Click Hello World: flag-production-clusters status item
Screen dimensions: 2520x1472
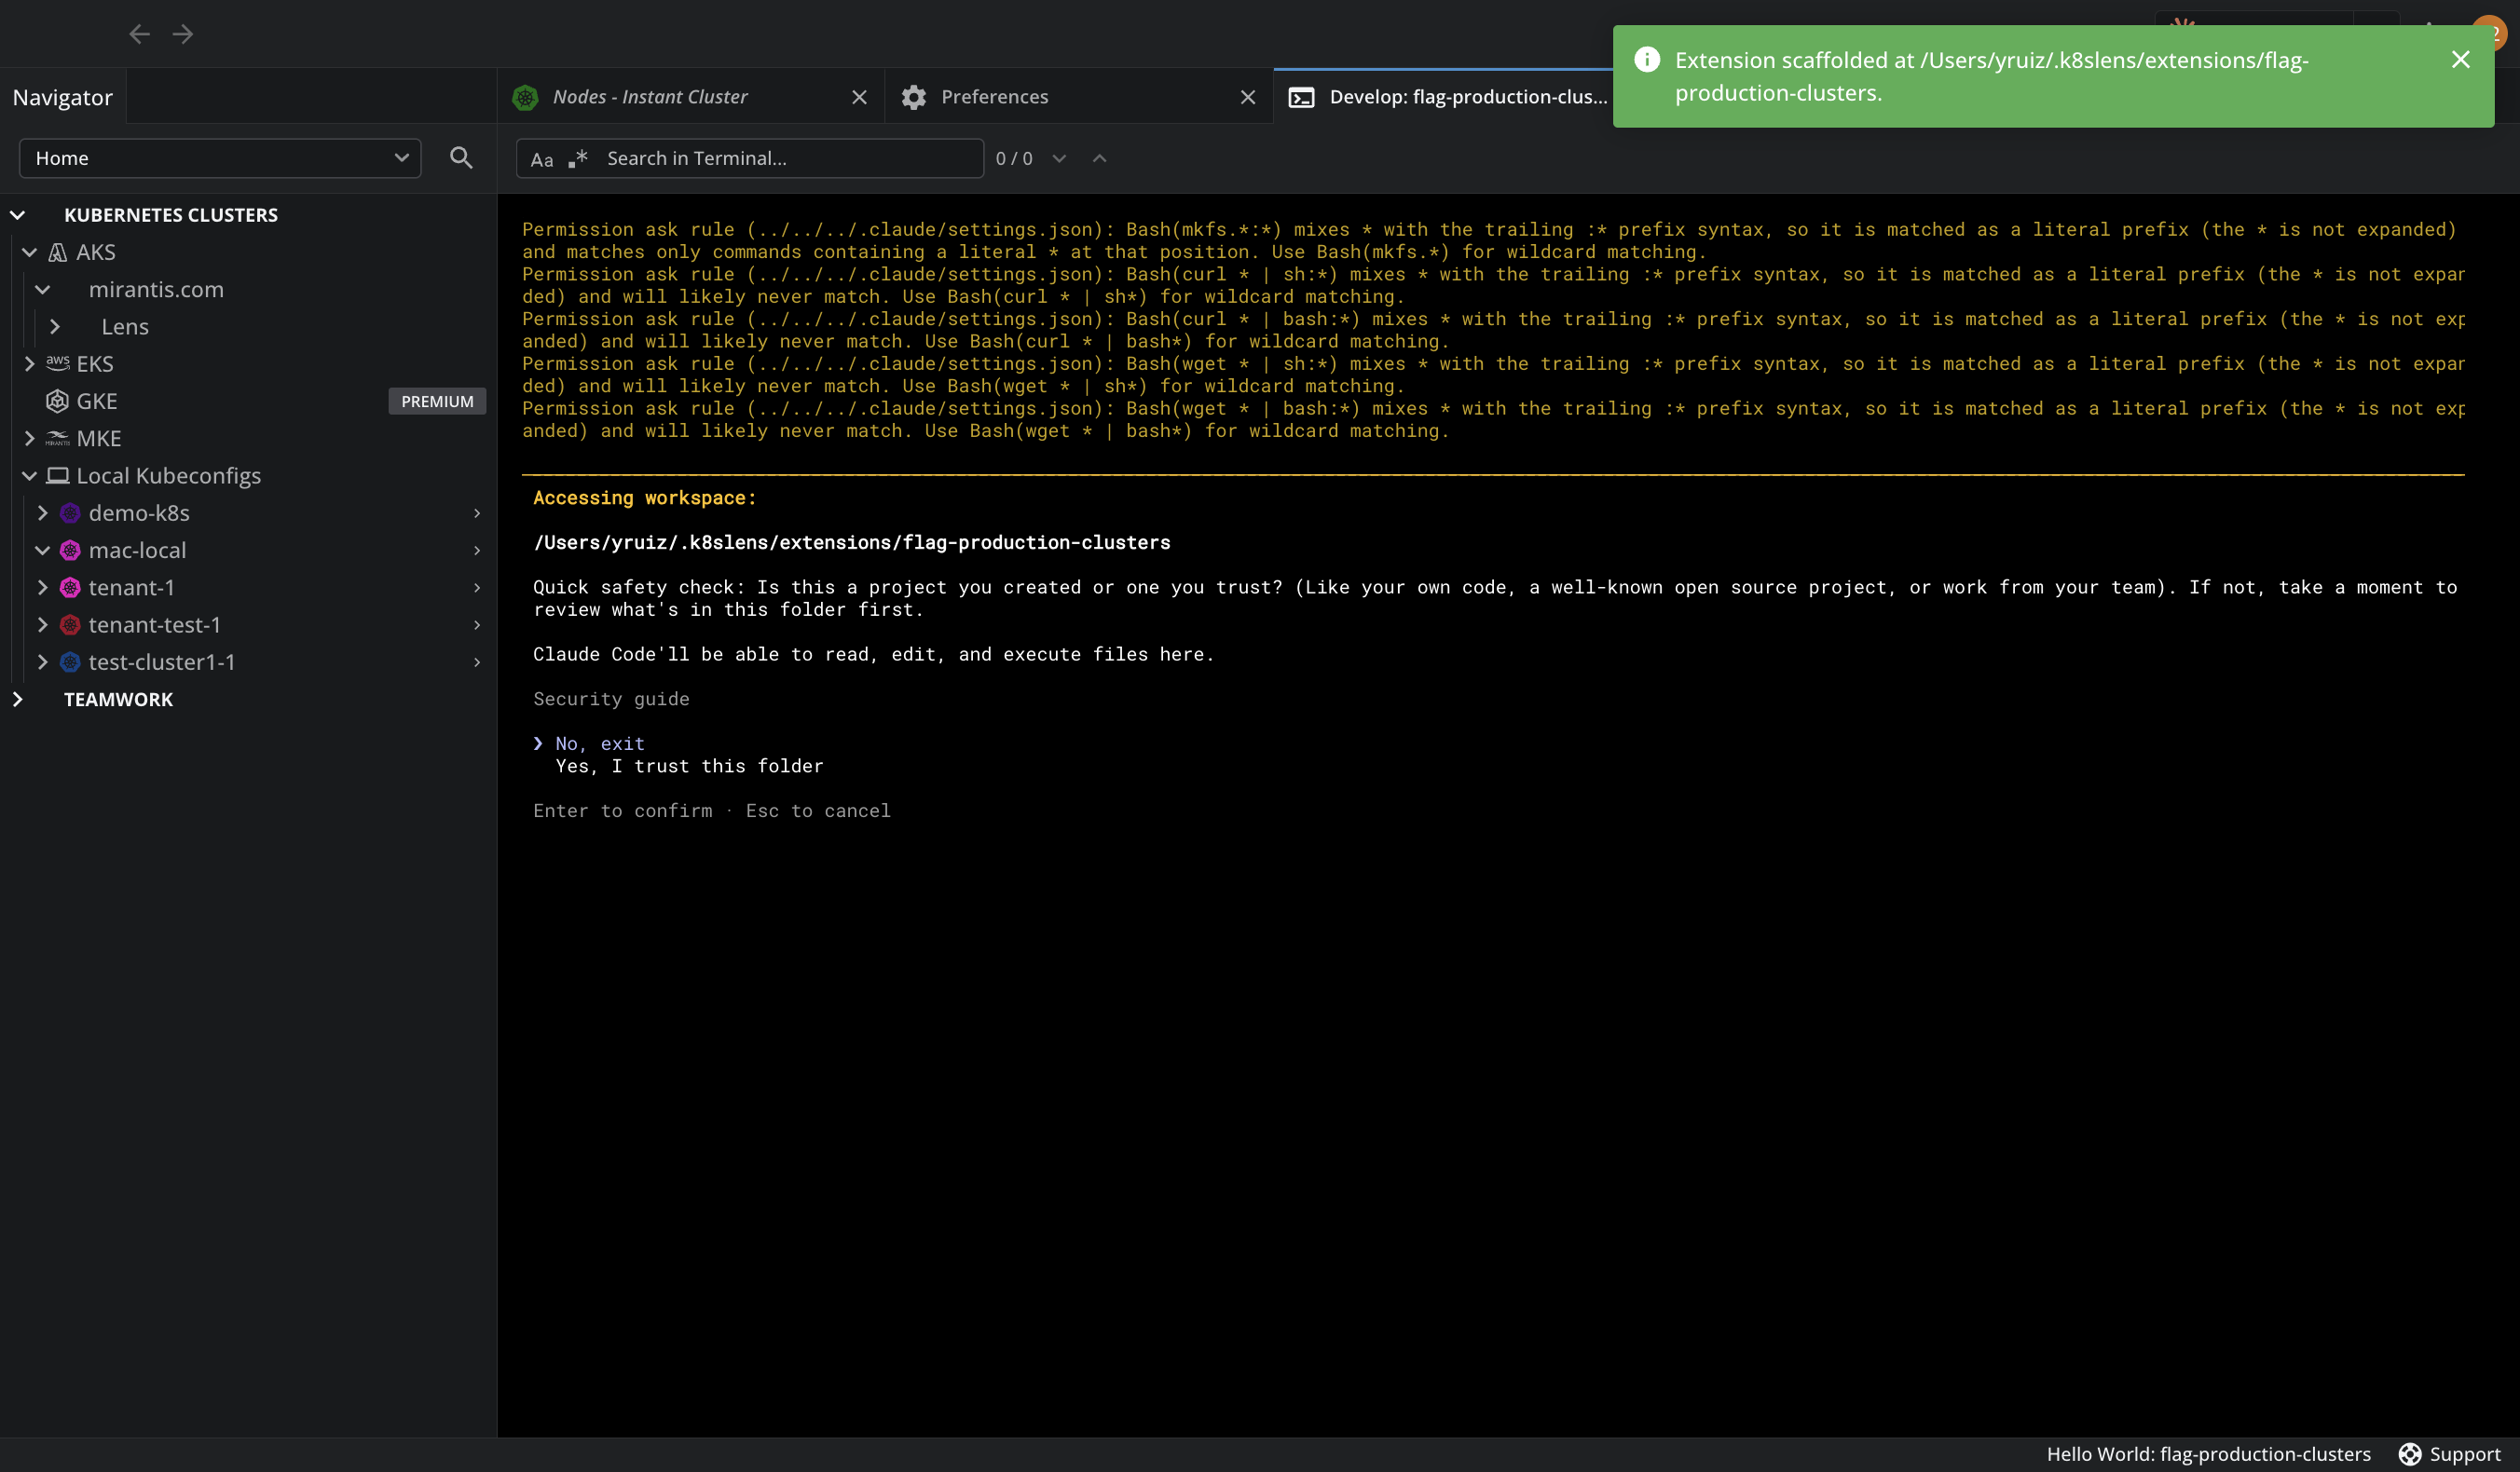2208,1454
